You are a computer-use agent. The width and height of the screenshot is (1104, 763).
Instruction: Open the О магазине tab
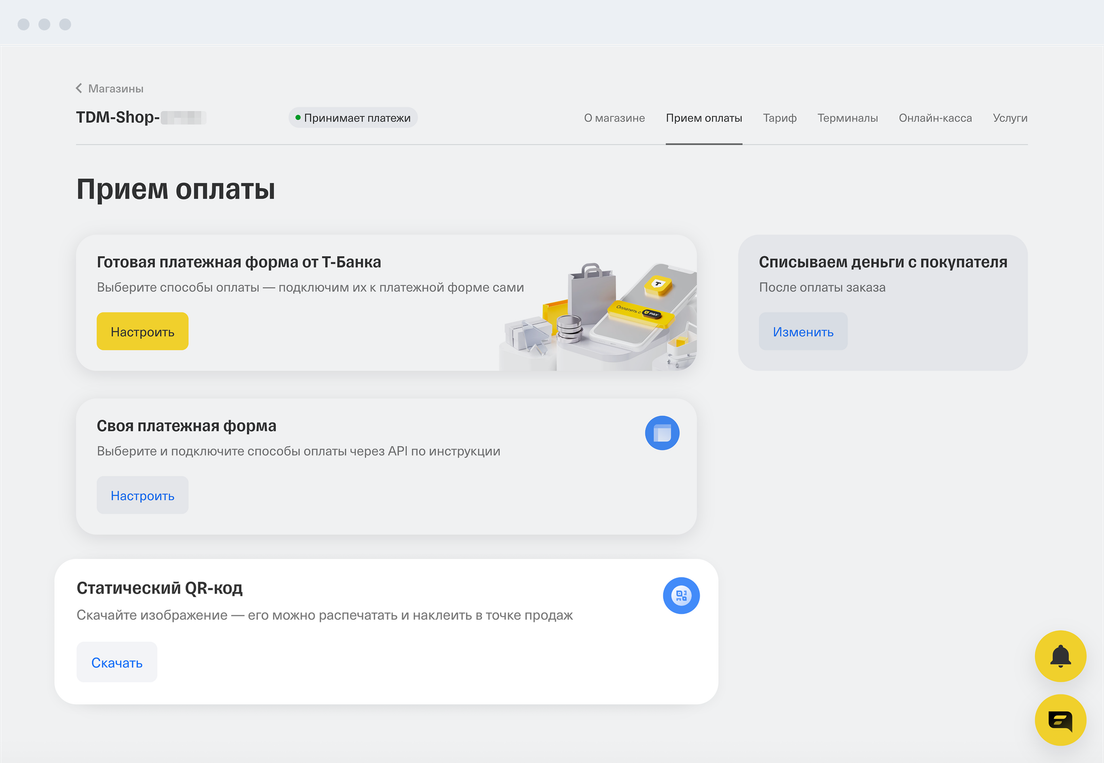(614, 118)
